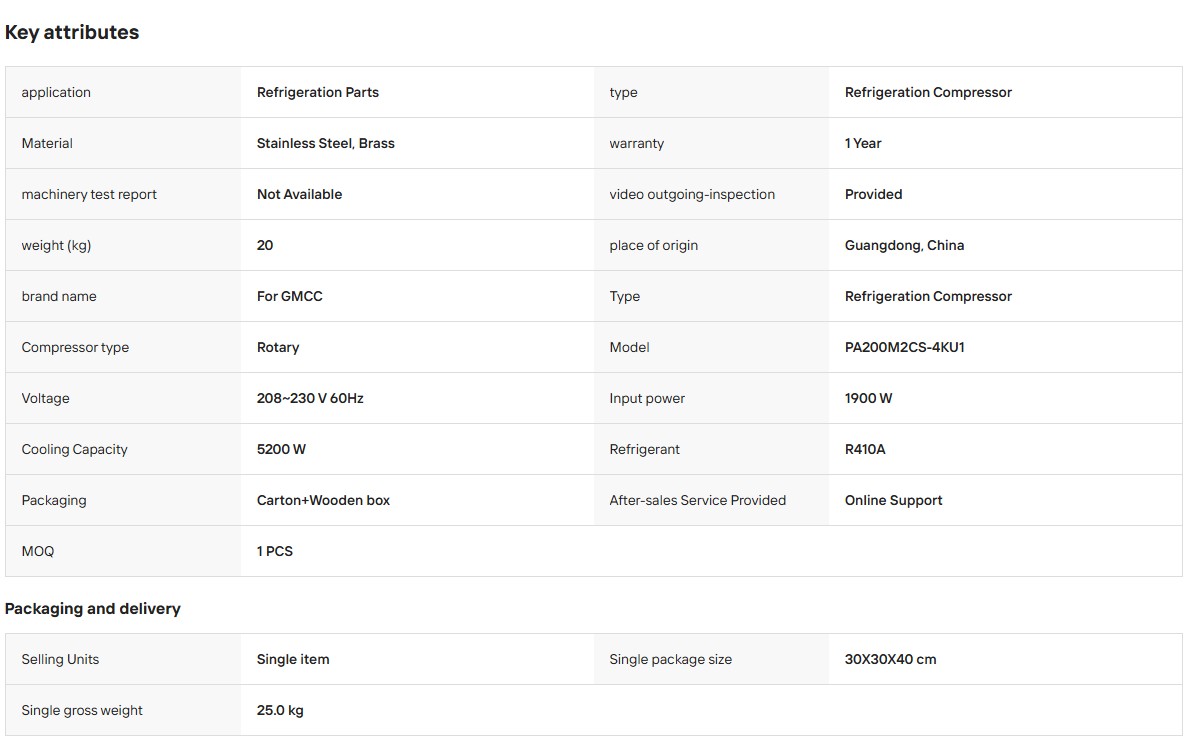Click the Carton+Wooden box packaging value
Image resolution: width=1189 pixels, height=752 pixels.
tap(323, 500)
